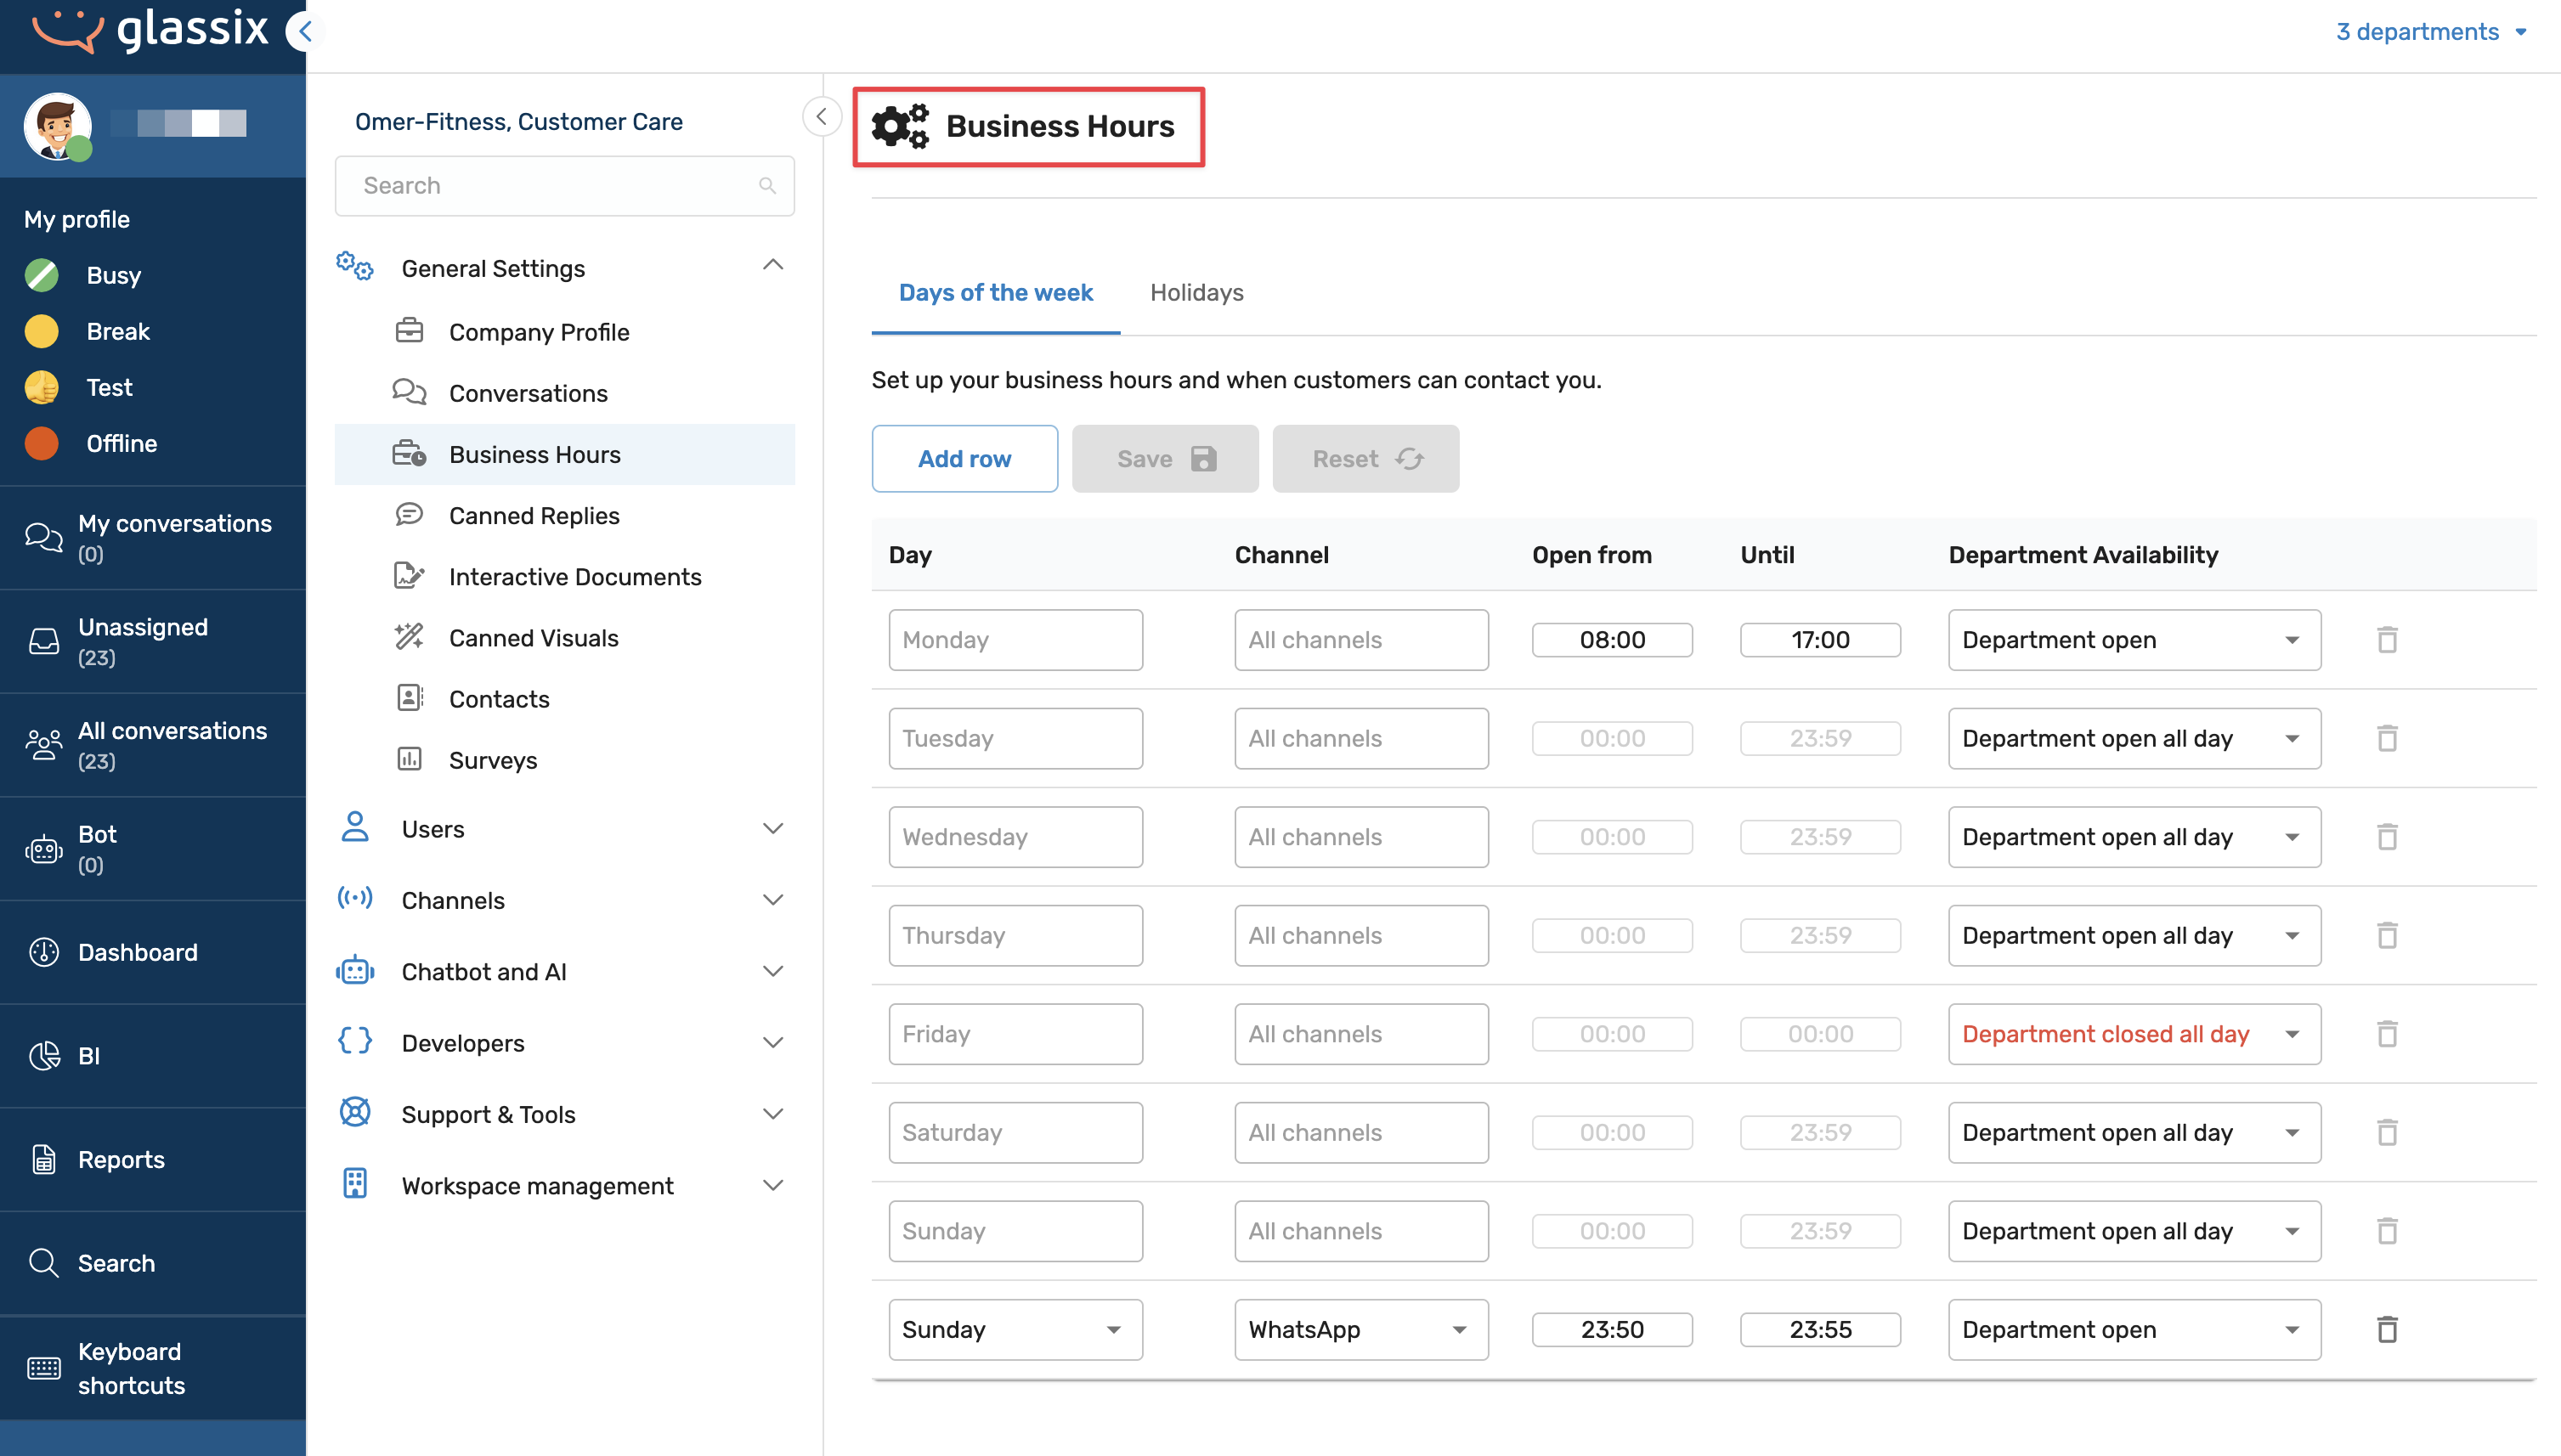Open the WhatsApp channel dropdown
This screenshot has width=2561, height=1456.
click(x=1360, y=1329)
